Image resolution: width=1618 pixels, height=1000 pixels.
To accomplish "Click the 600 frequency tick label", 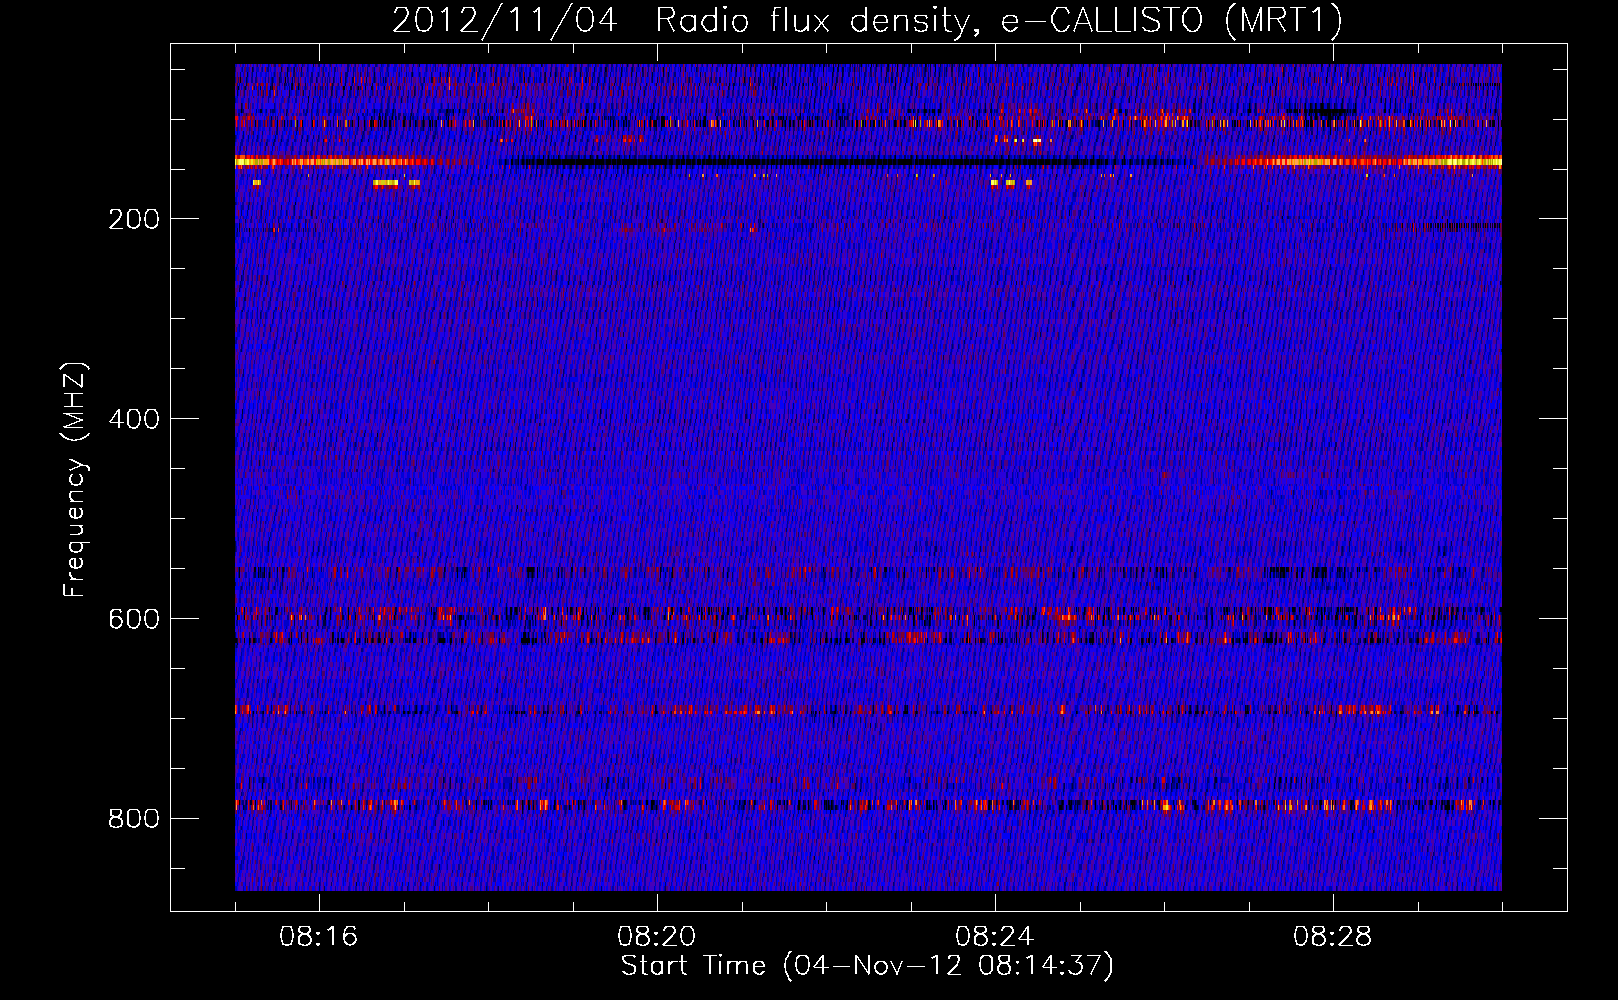I will (134, 619).
